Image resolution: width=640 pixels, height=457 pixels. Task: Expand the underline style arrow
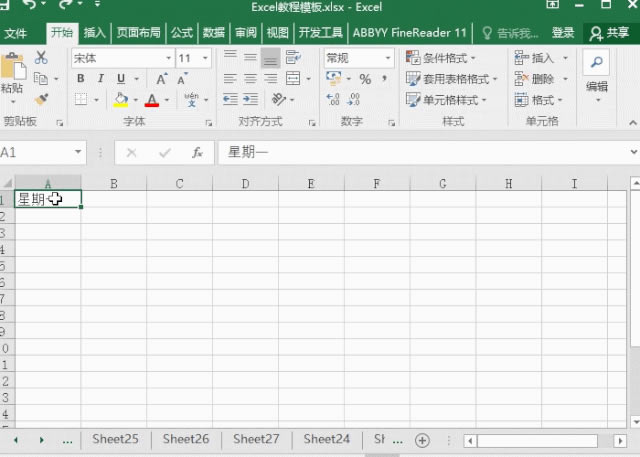click(137, 79)
